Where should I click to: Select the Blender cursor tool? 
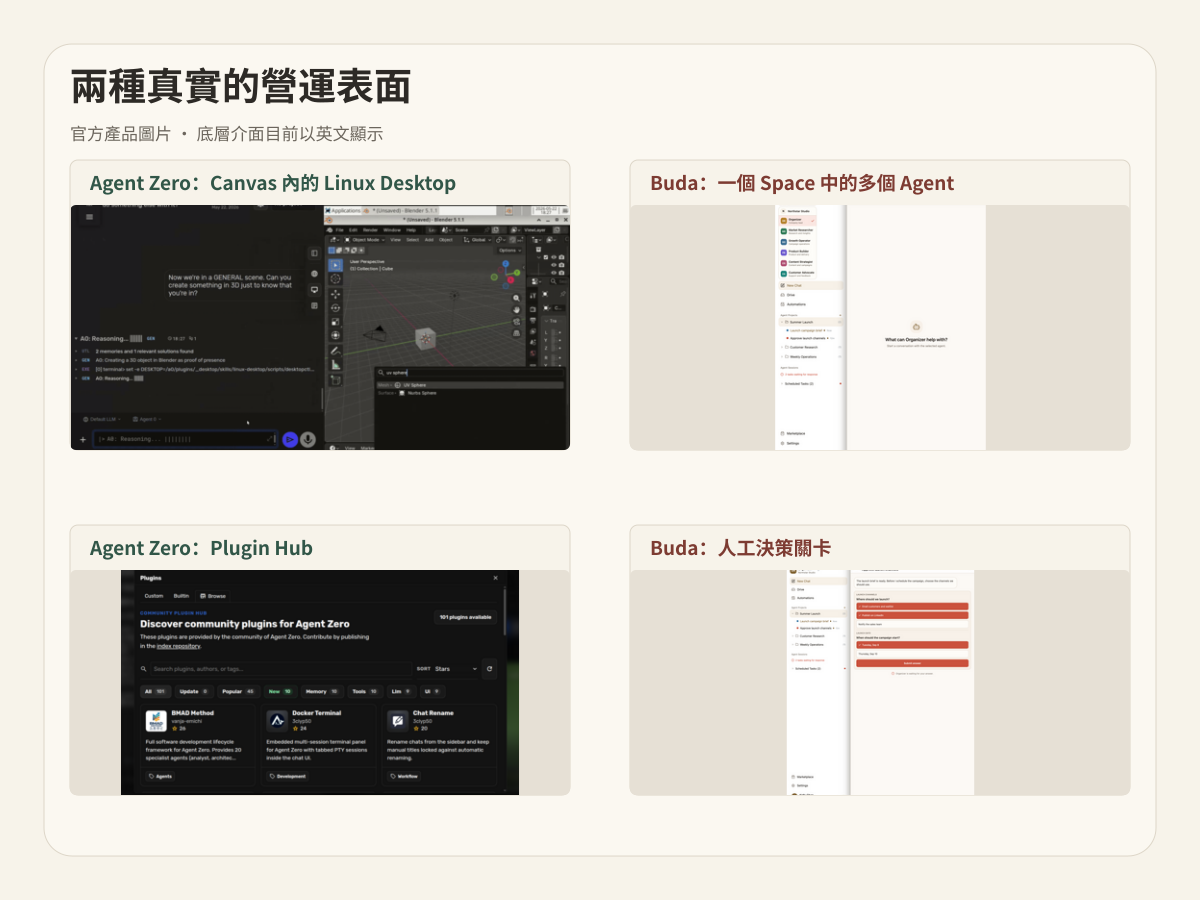coord(335,278)
